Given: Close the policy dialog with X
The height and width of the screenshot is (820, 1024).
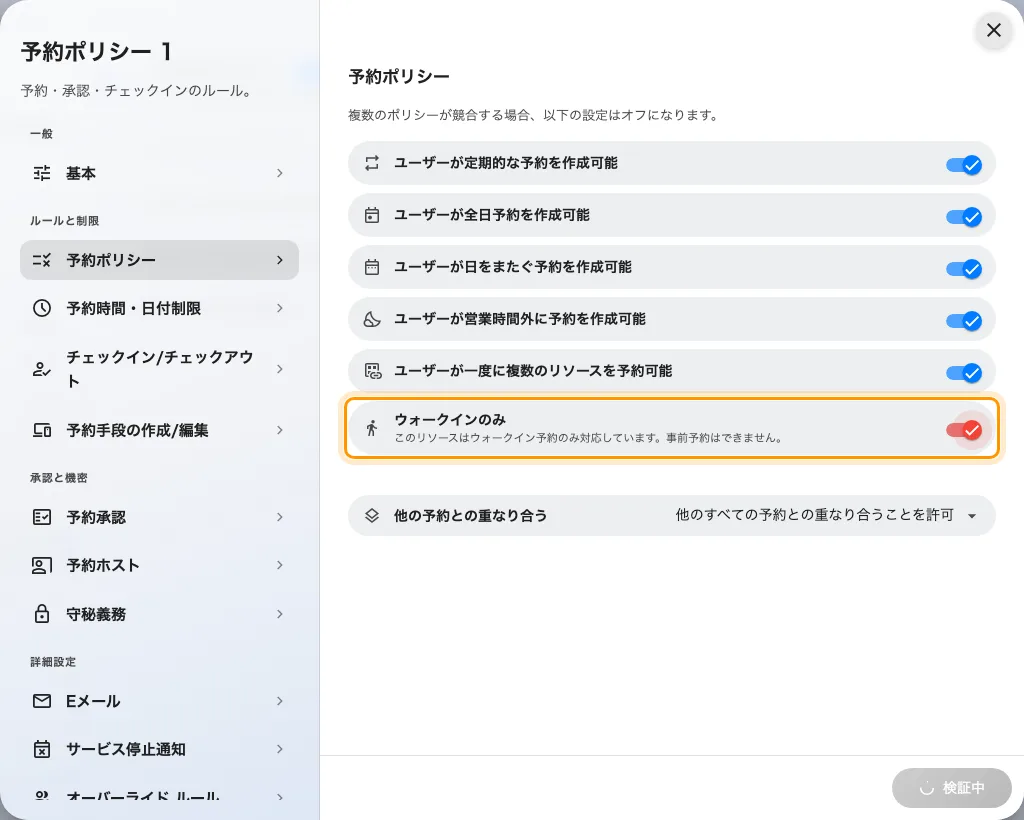Looking at the screenshot, I should click(x=993, y=30).
